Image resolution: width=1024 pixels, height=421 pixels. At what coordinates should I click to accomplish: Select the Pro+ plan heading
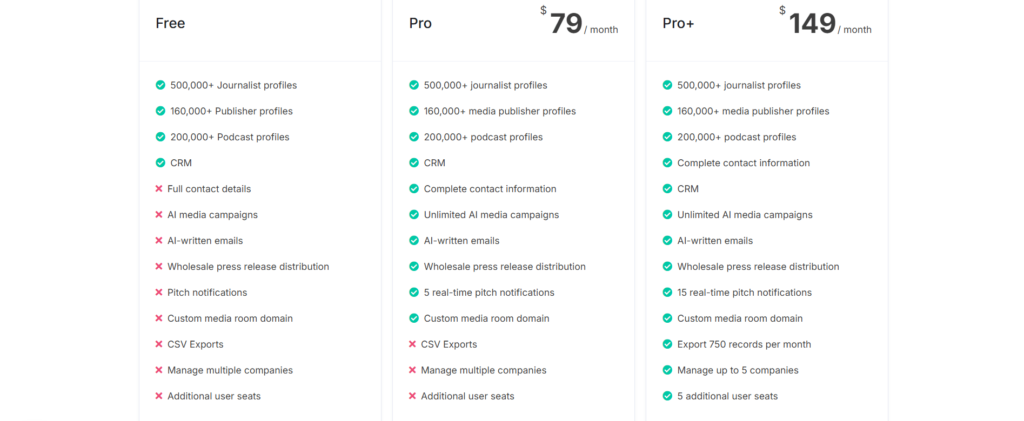tap(678, 23)
